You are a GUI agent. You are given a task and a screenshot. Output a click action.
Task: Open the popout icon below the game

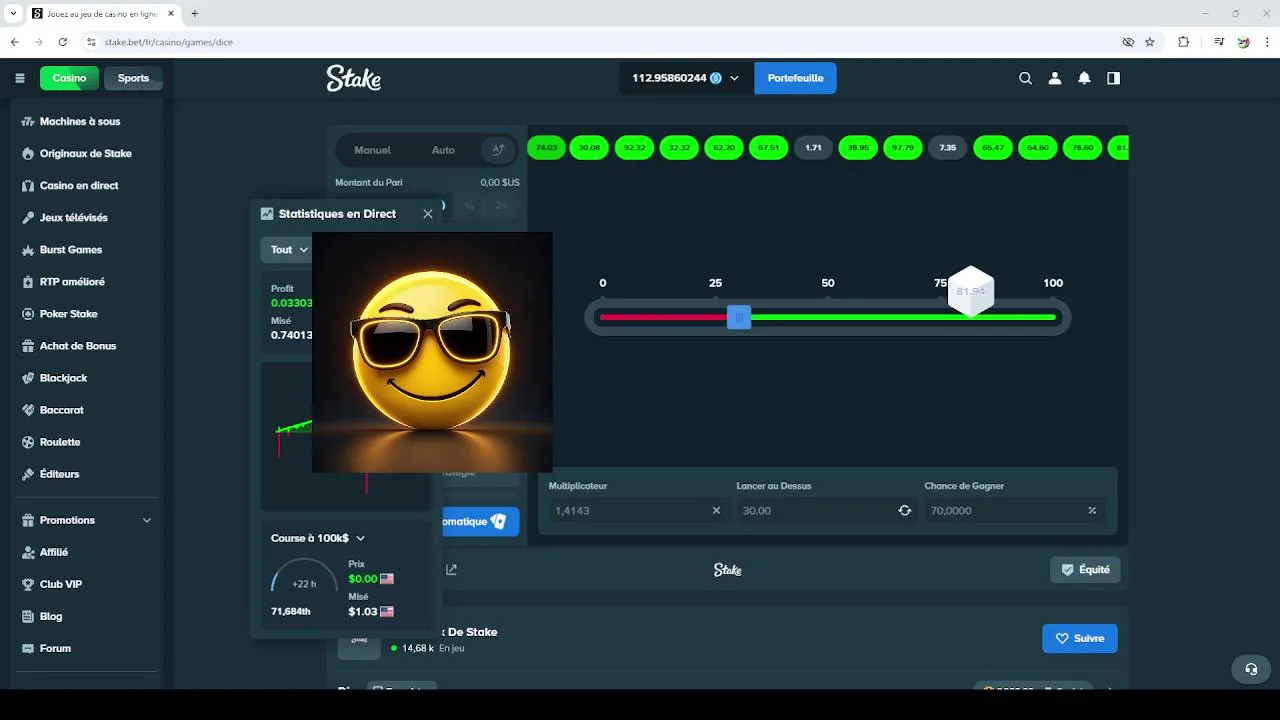tap(451, 569)
